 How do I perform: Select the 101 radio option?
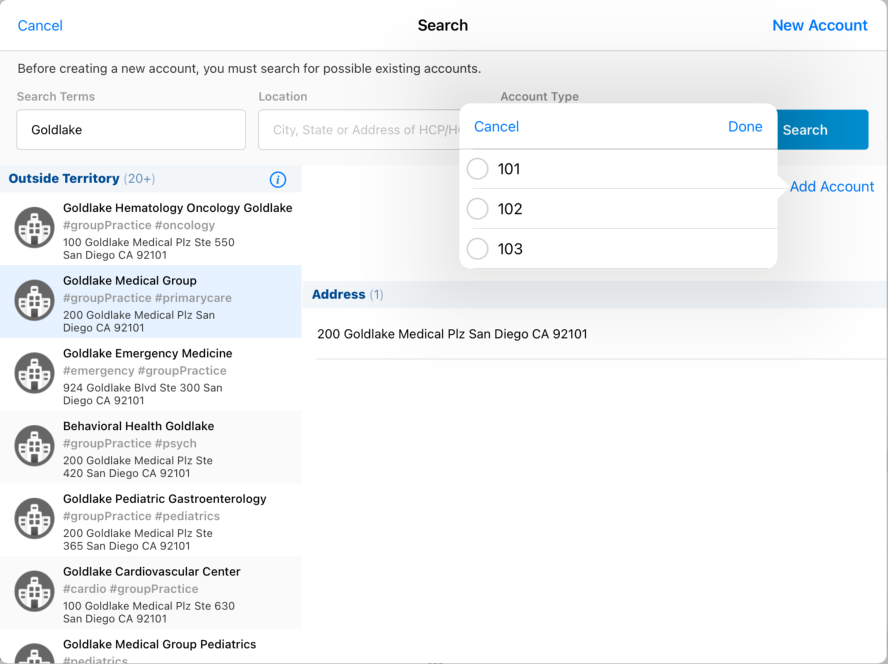click(478, 169)
